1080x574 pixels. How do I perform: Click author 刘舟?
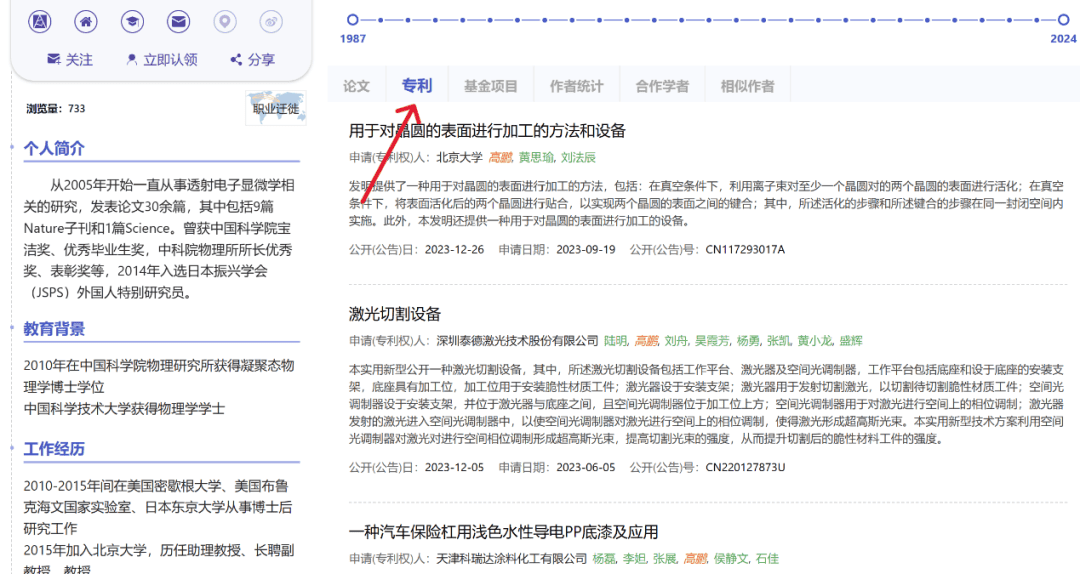(676, 341)
